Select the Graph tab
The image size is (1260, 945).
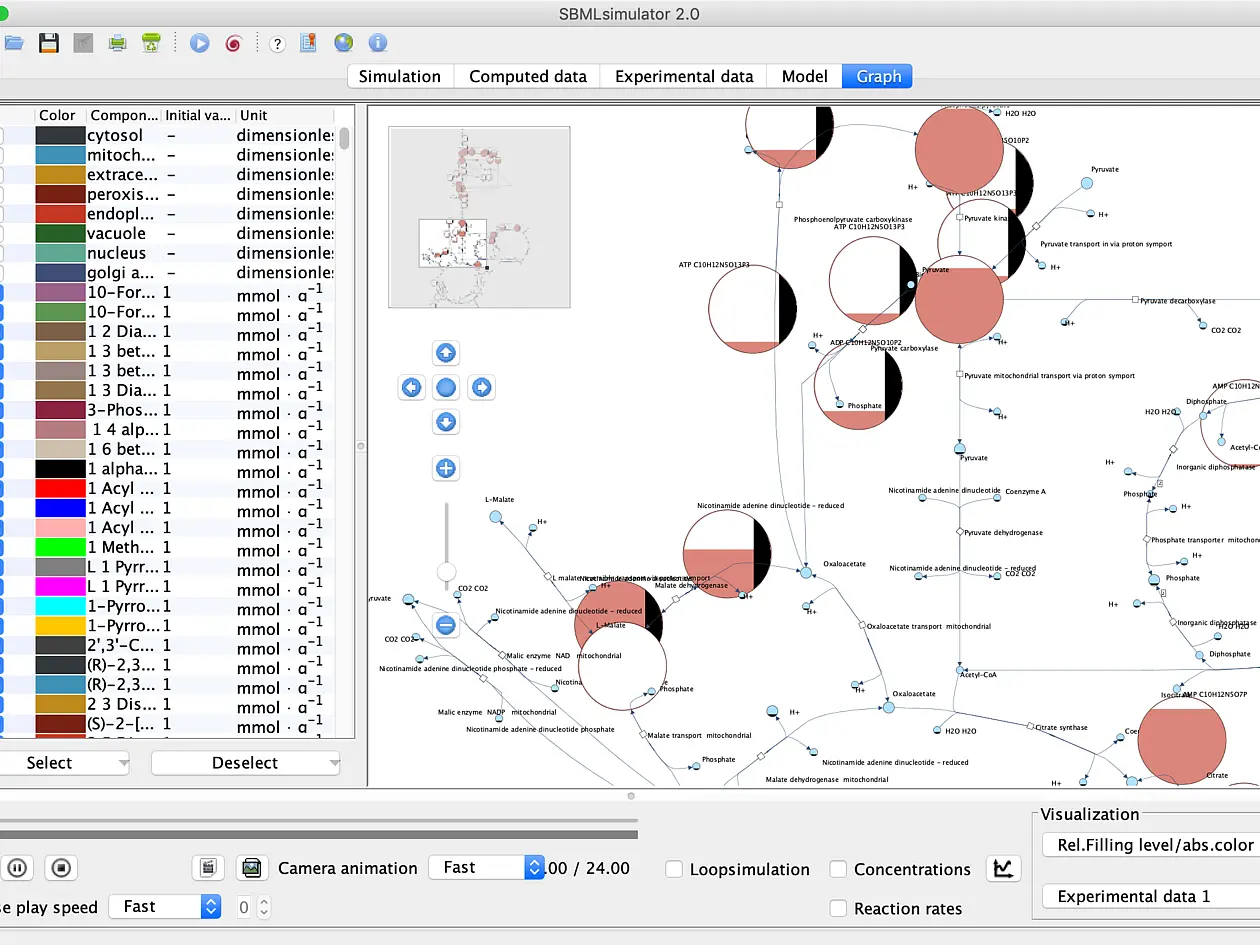pyautogui.click(x=878, y=76)
